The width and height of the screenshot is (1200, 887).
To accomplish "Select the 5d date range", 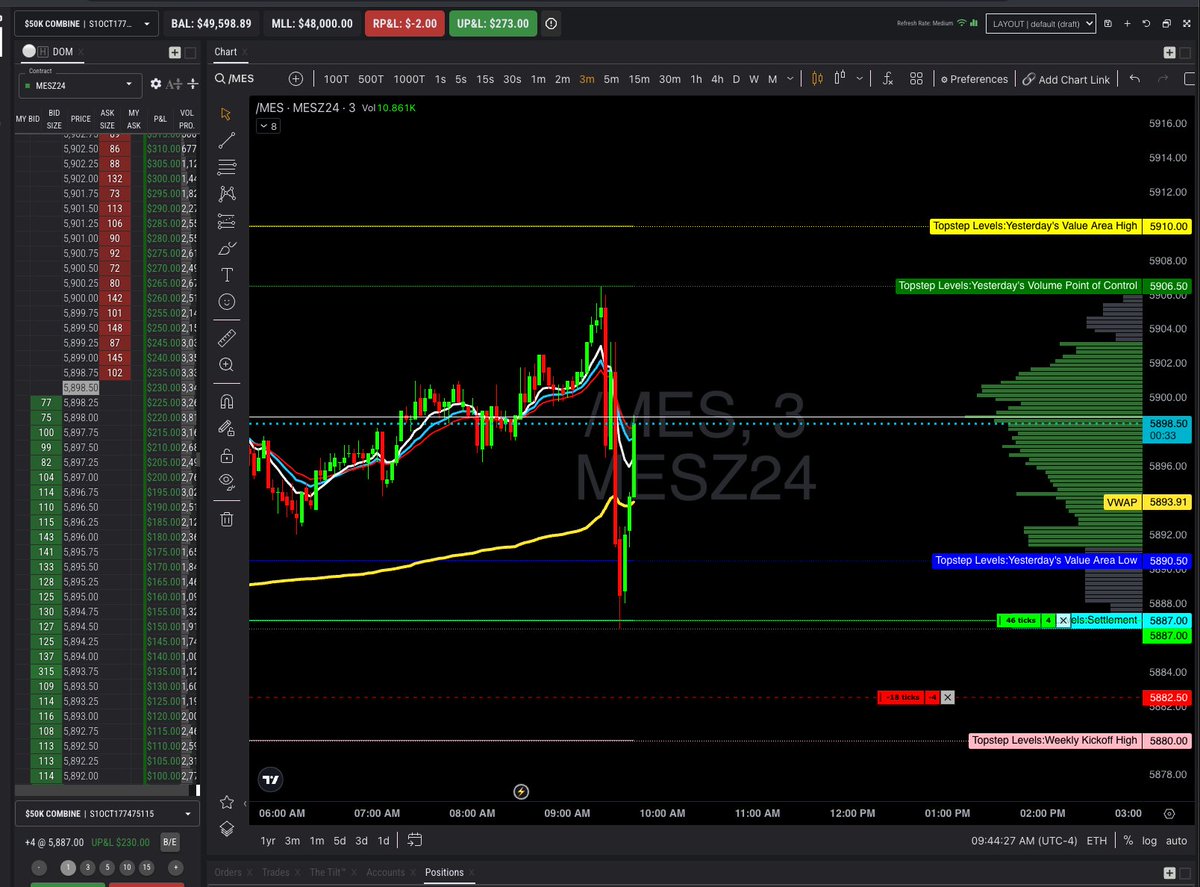I will (x=340, y=840).
